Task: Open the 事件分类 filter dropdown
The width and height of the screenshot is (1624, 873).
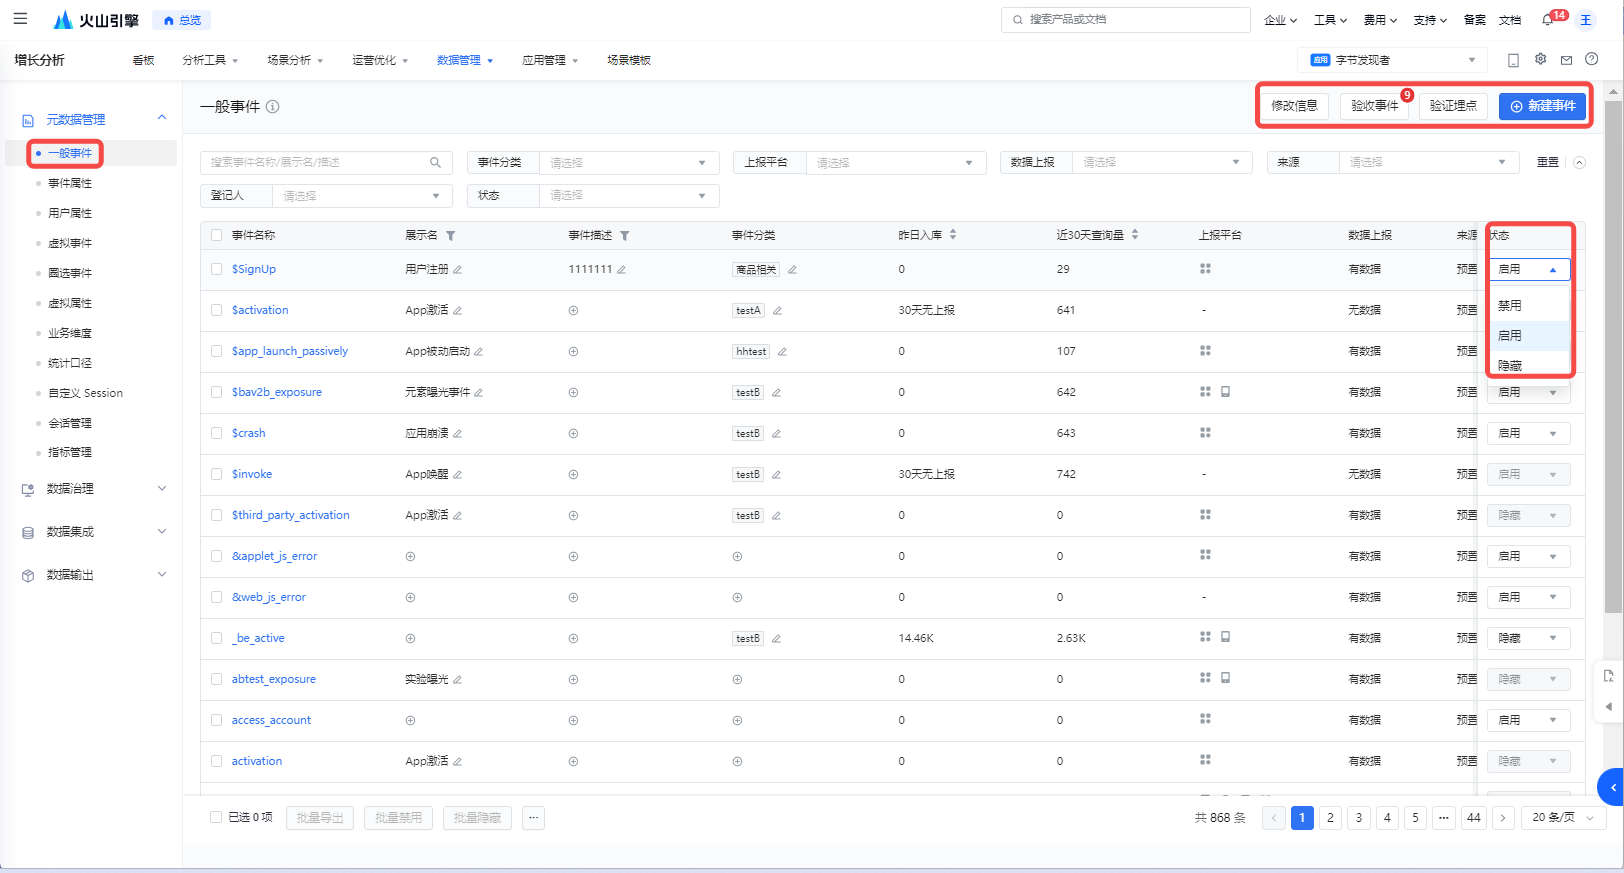Action: [x=629, y=163]
